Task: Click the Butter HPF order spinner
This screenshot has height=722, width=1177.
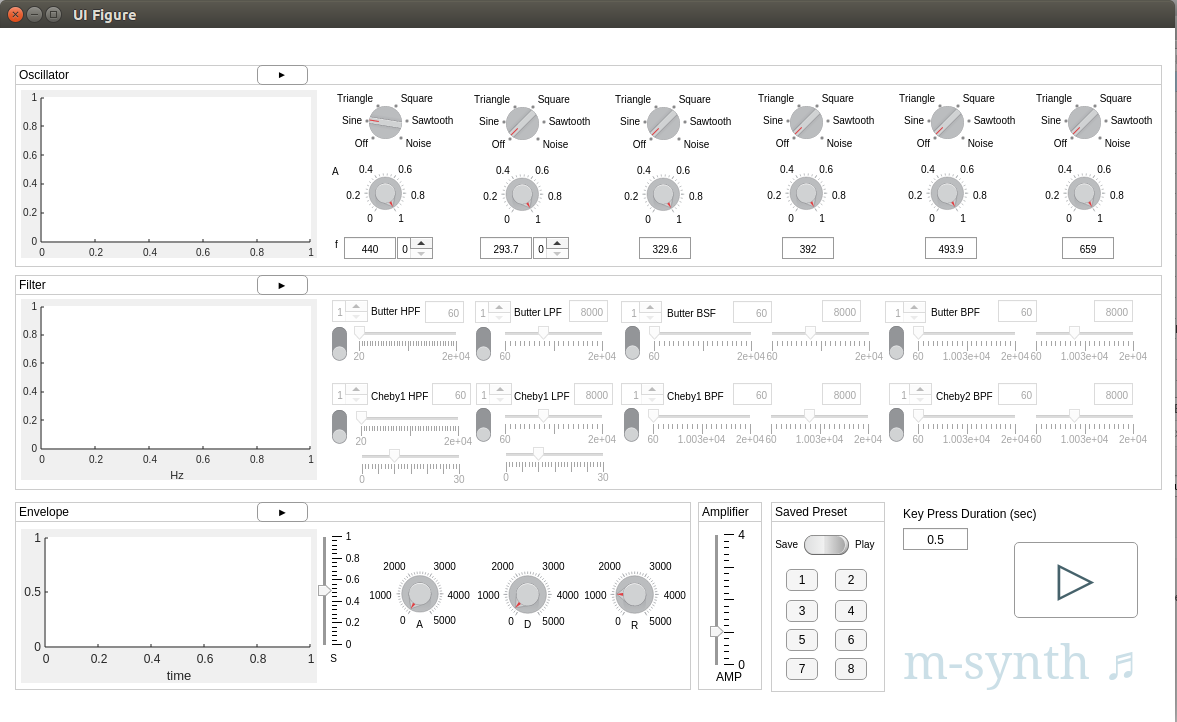Action: pos(350,311)
